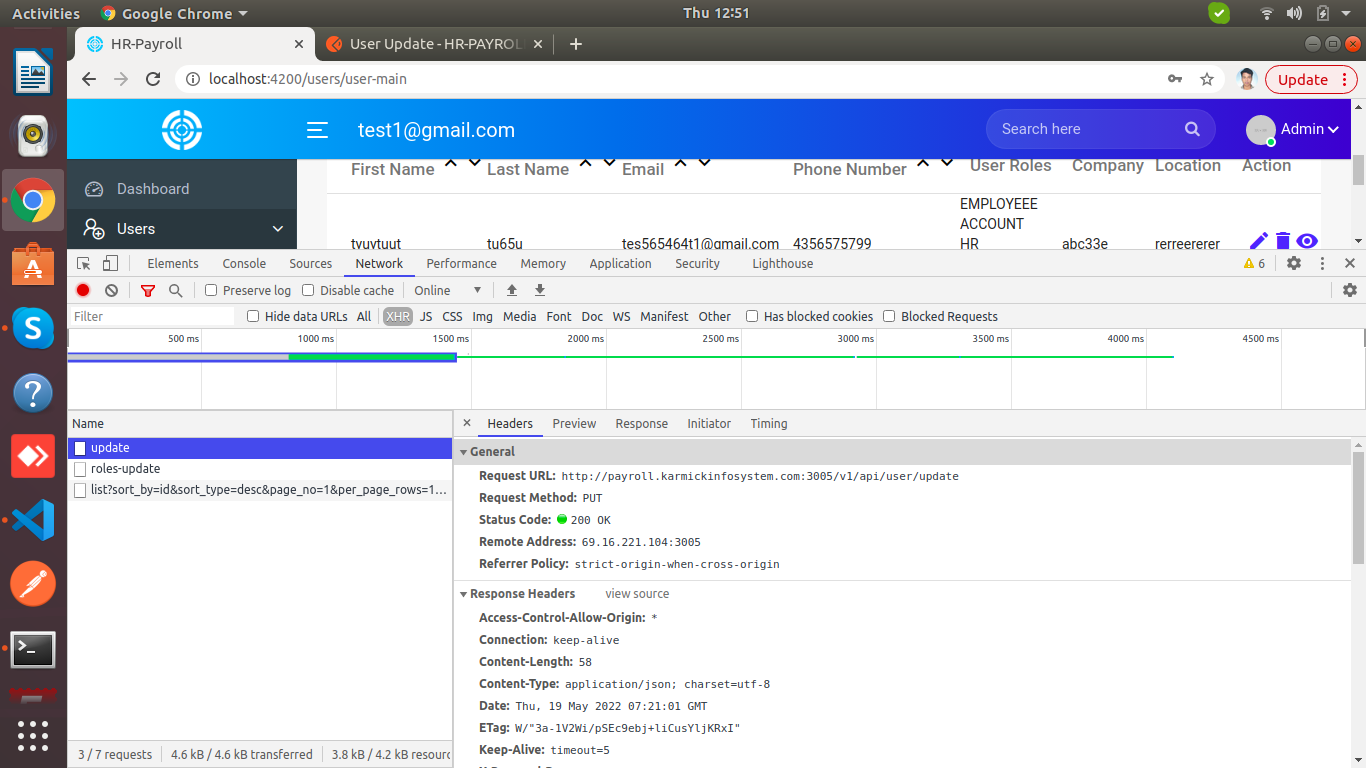This screenshot has height=768, width=1366.
Task: Click the clear network log icon
Action: coord(111,290)
